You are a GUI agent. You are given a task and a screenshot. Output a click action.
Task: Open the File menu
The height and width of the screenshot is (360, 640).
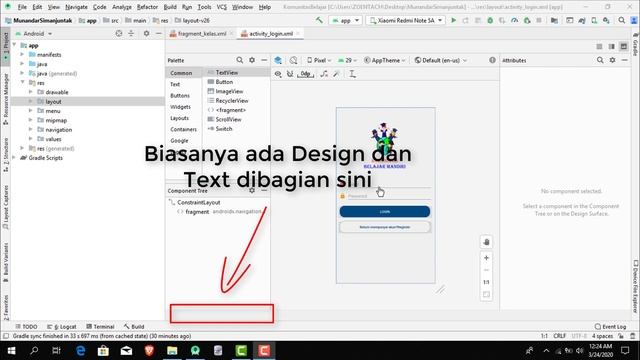[22, 7]
